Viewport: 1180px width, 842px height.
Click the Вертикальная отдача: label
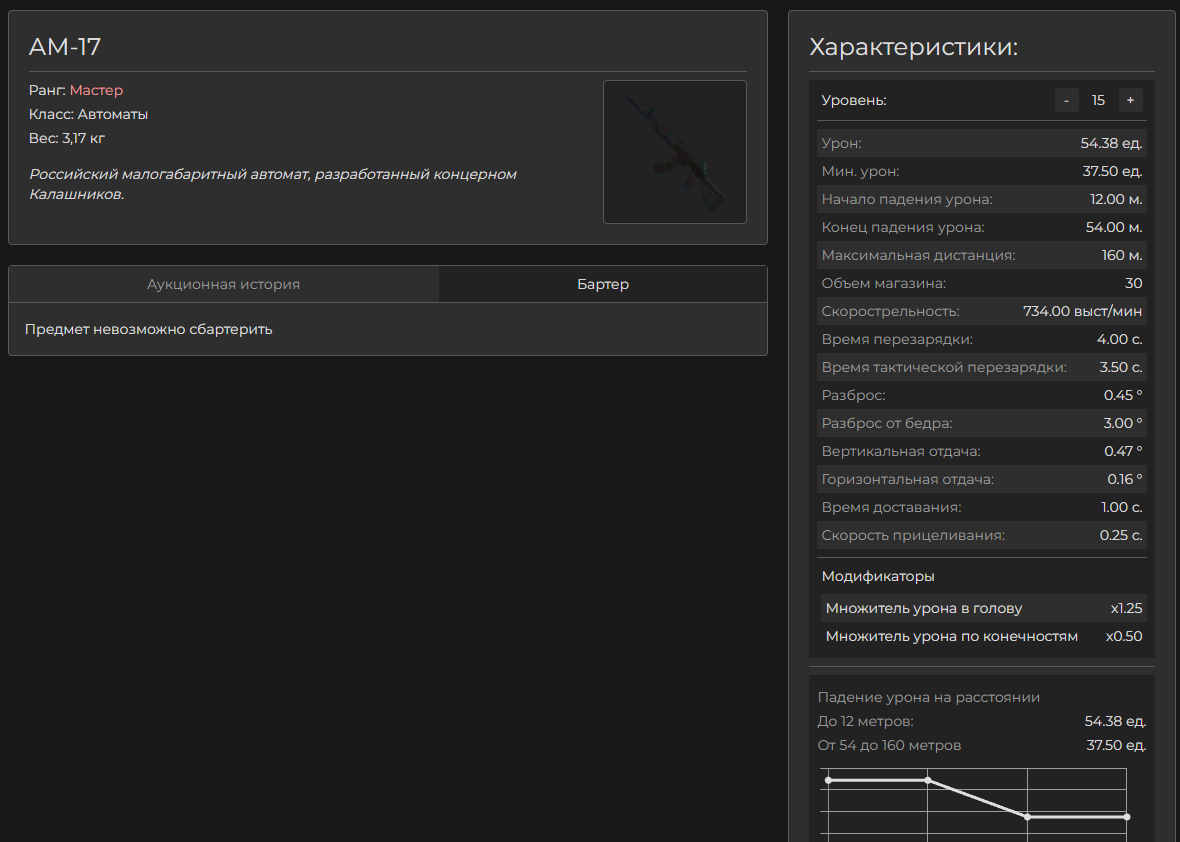click(x=901, y=451)
